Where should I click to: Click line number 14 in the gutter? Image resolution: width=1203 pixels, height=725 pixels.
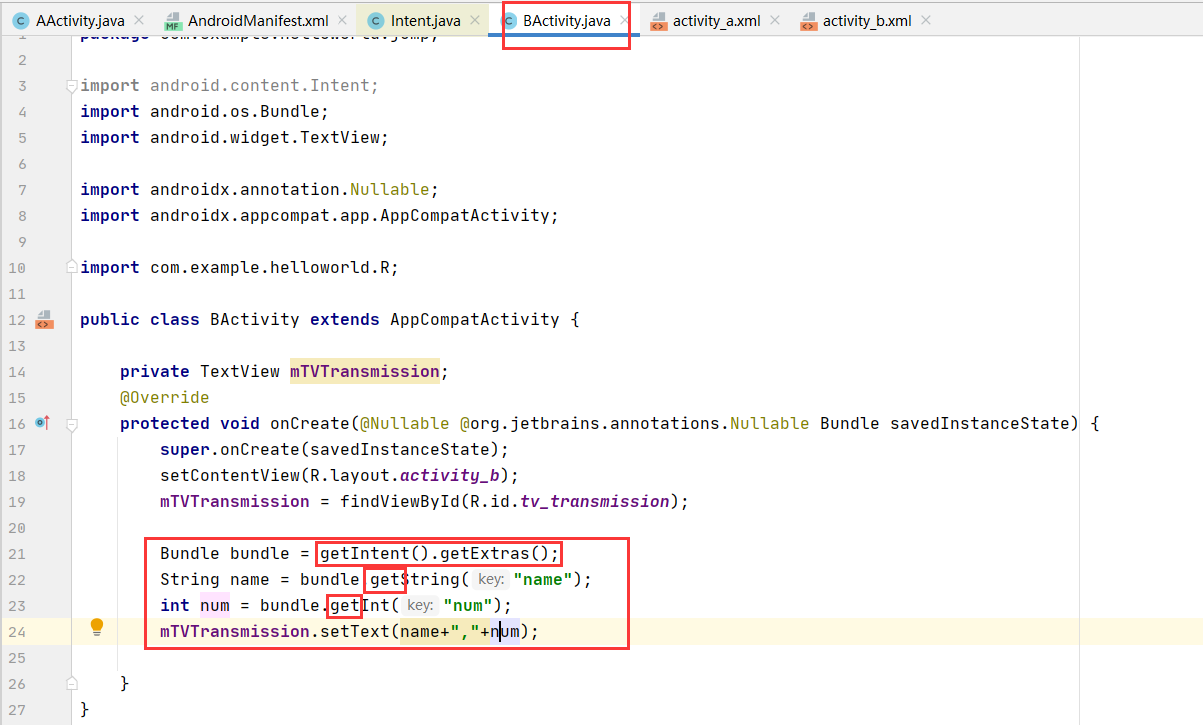point(16,372)
